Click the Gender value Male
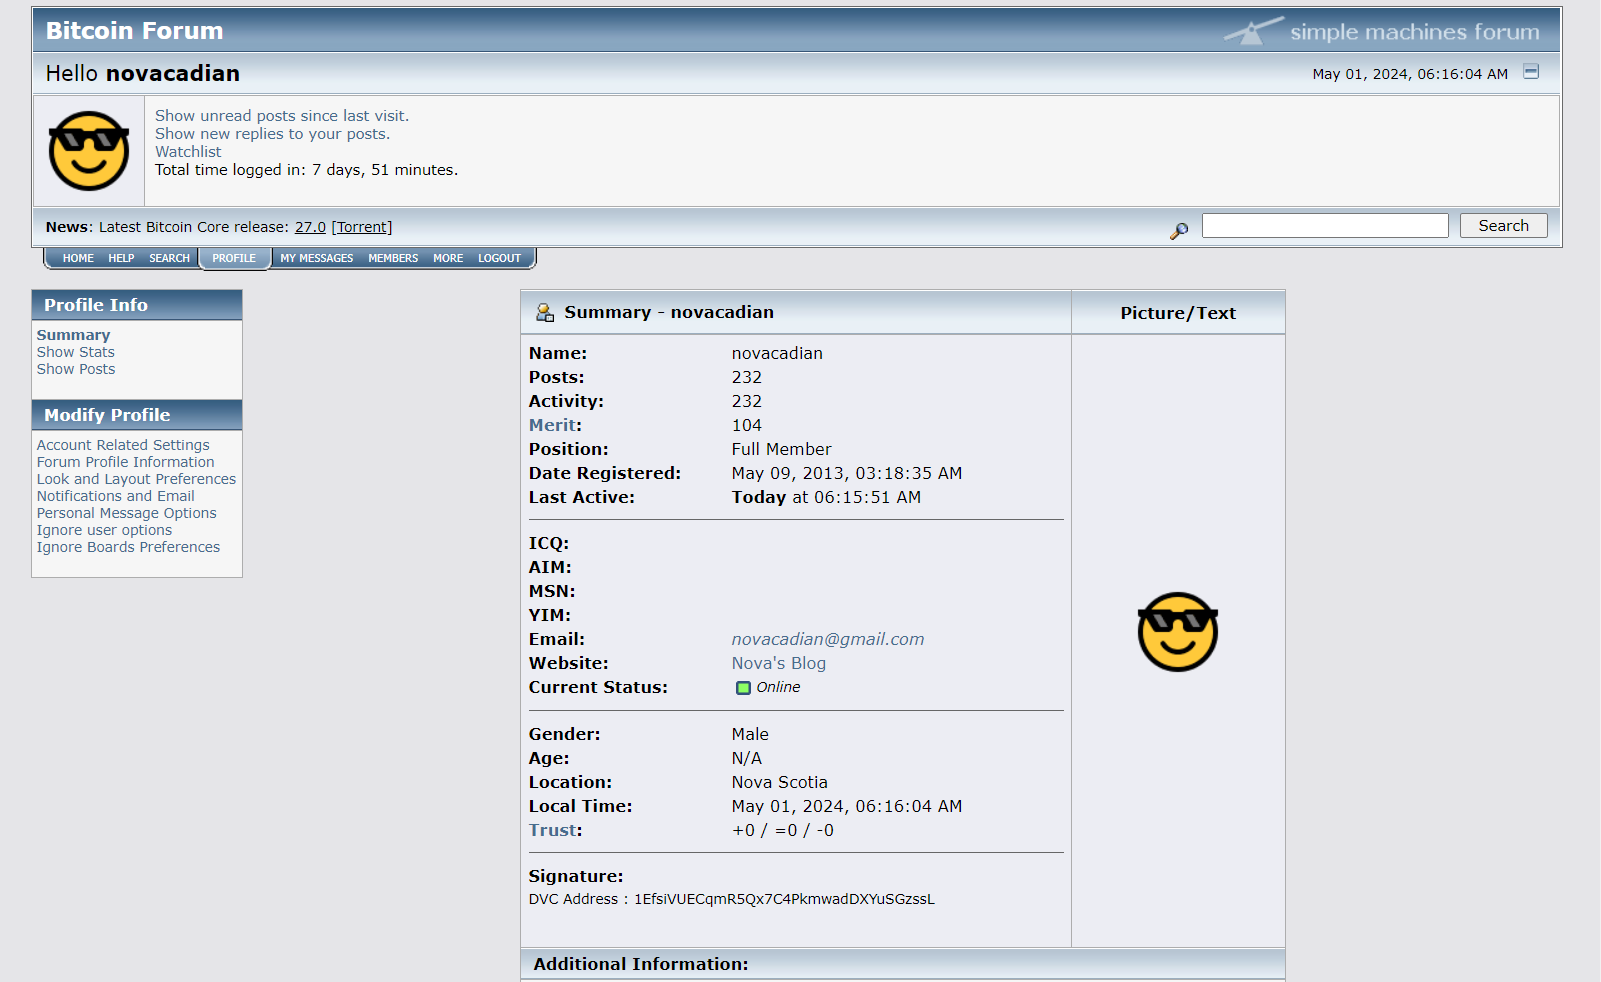 point(750,734)
